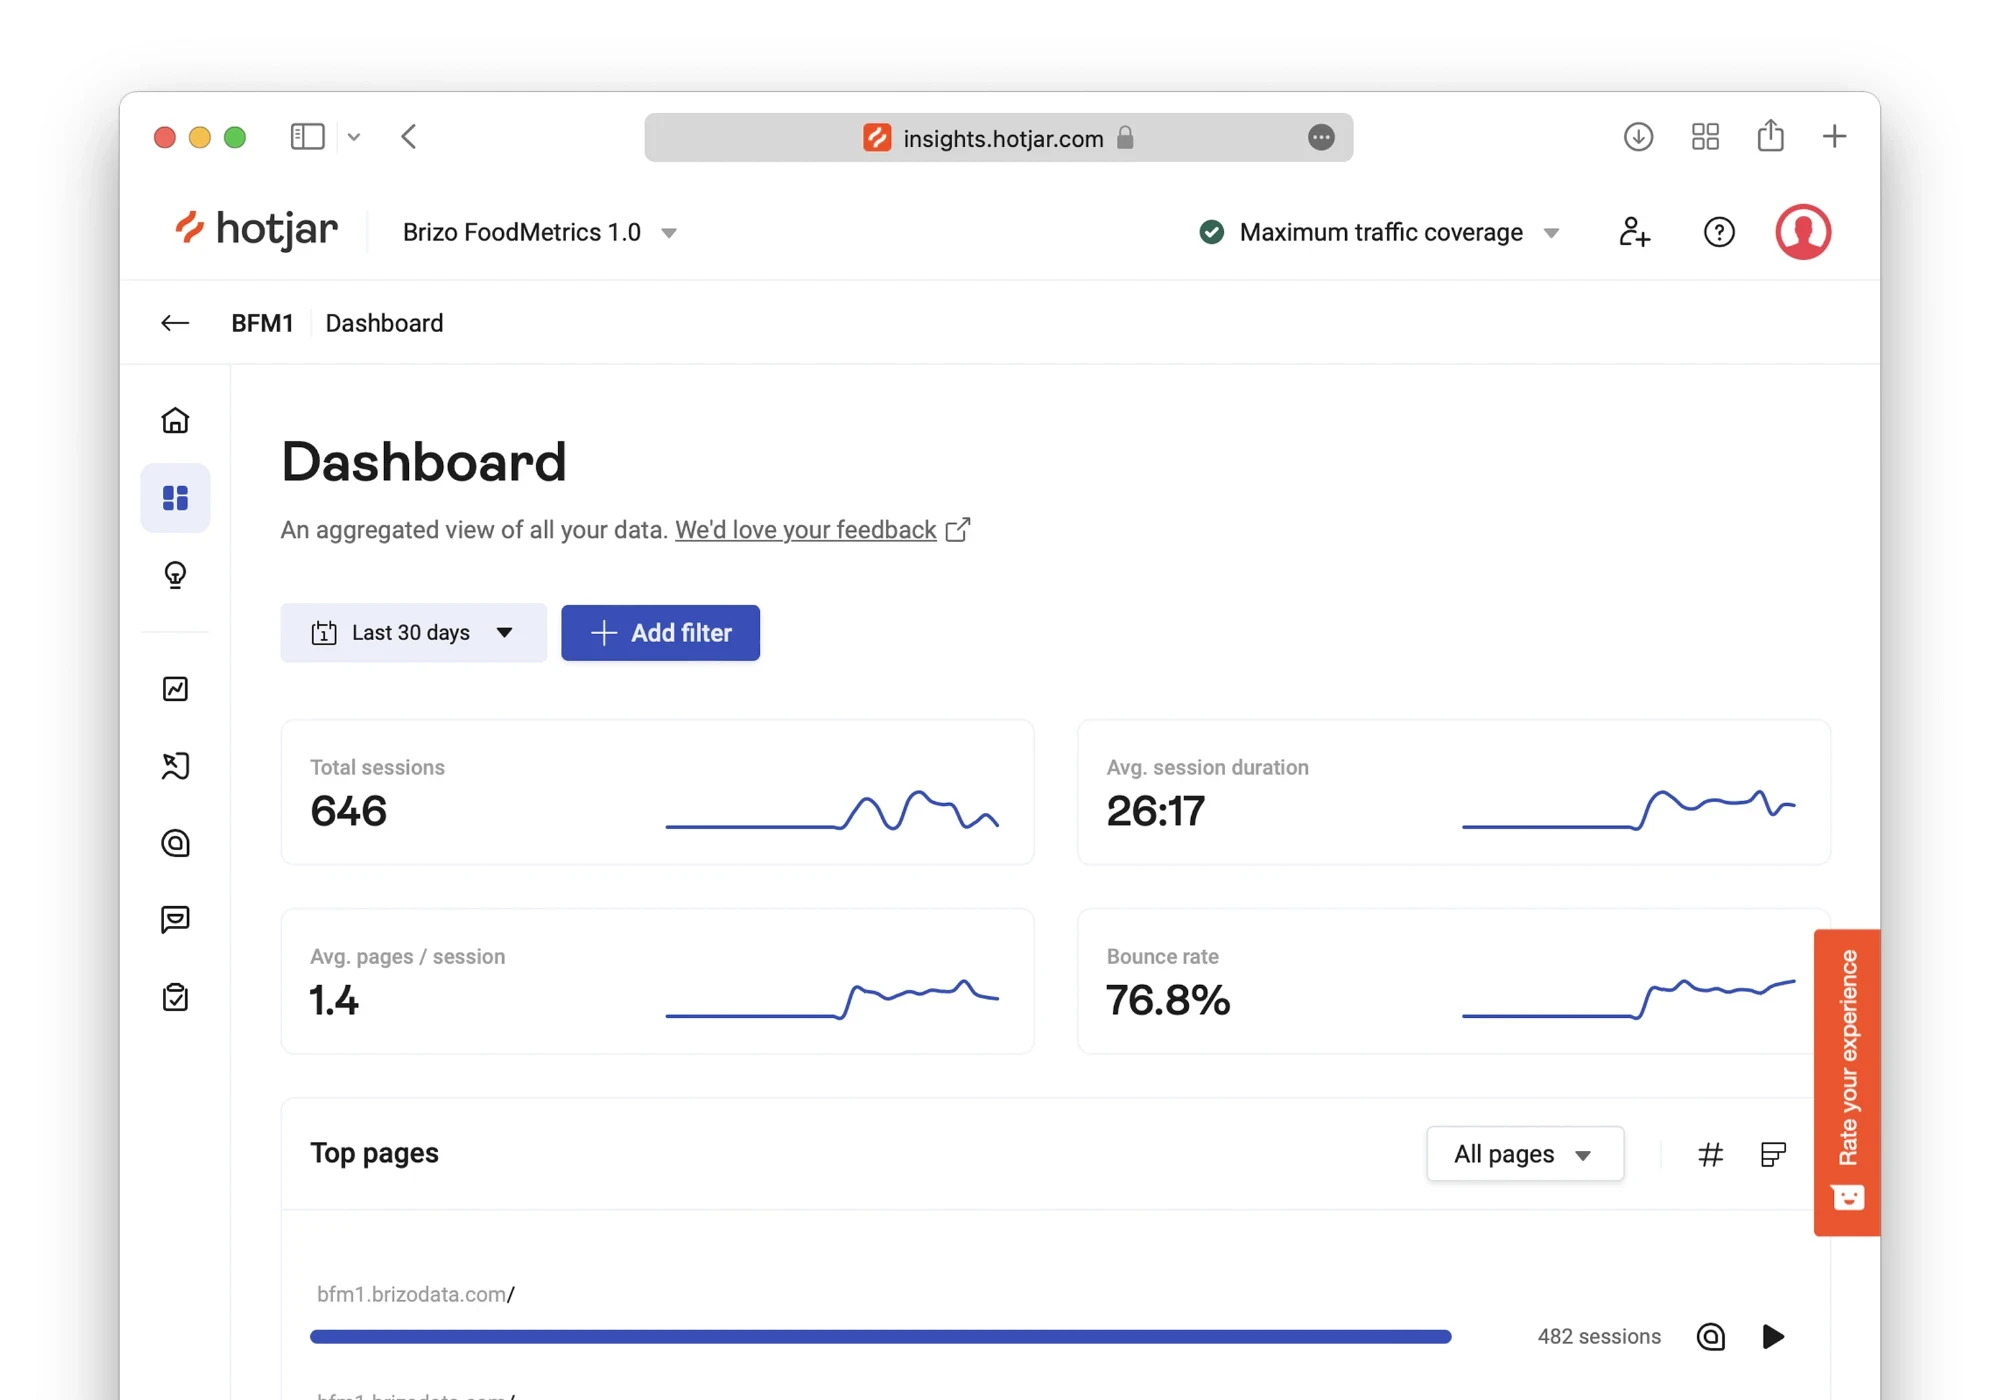Viewport: 2000px width, 1400px height.
Task: Open a new Safari tab
Action: tap(1834, 137)
